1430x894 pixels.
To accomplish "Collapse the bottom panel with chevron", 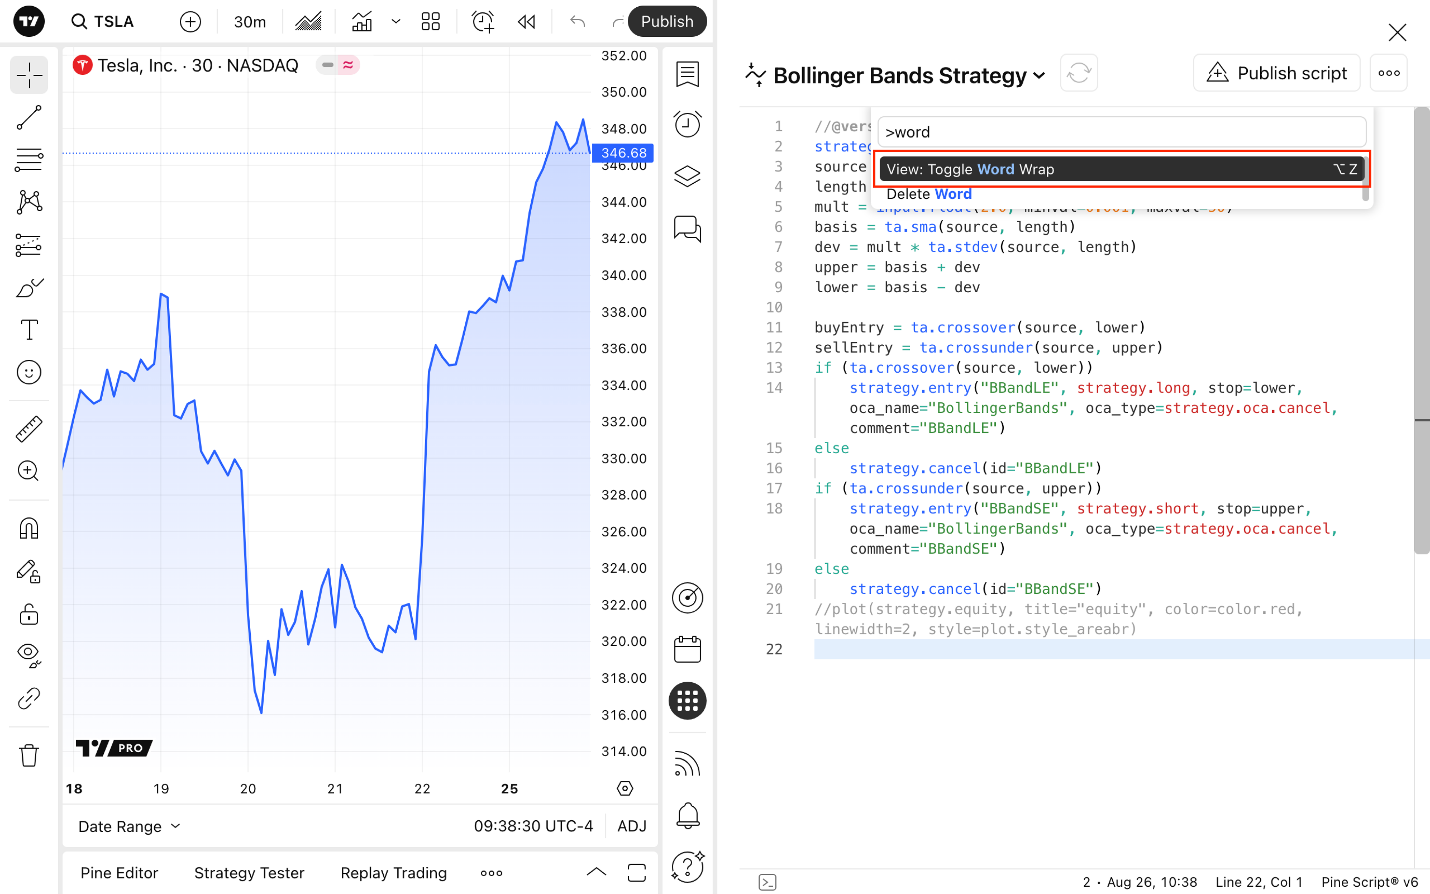I will pos(596,872).
